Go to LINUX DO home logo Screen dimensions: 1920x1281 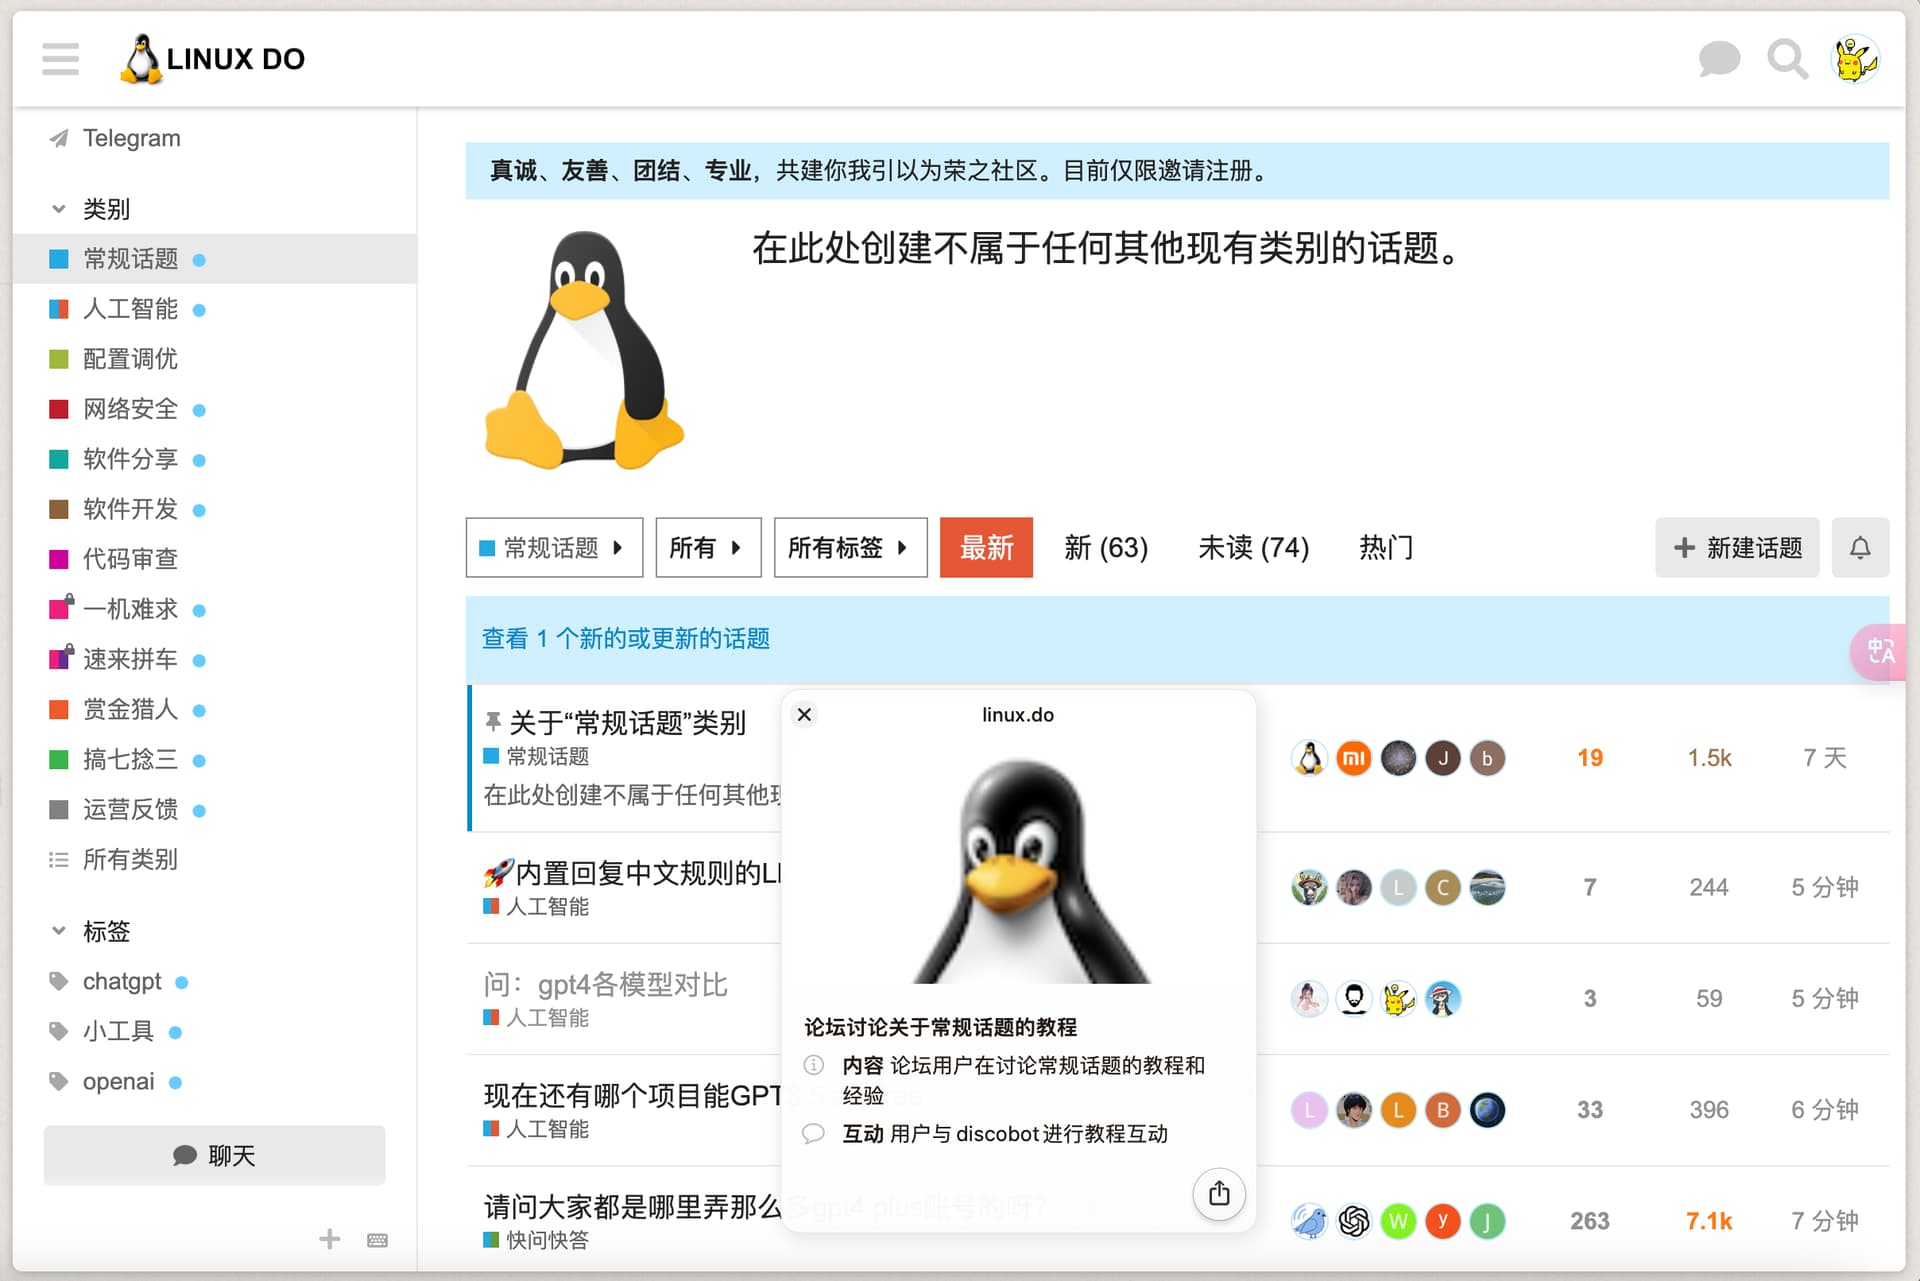click(212, 59)
